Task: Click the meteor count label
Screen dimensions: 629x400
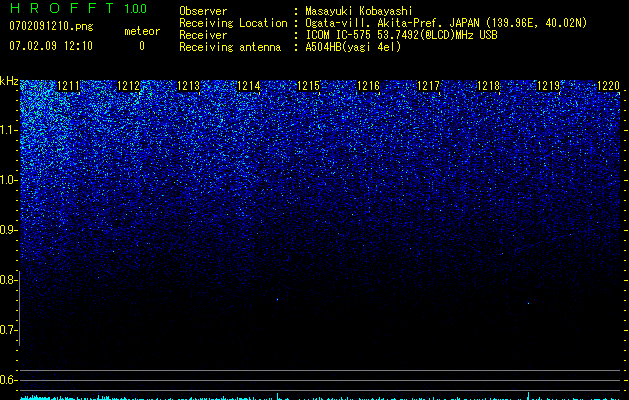Action: (x=142, y=31)
